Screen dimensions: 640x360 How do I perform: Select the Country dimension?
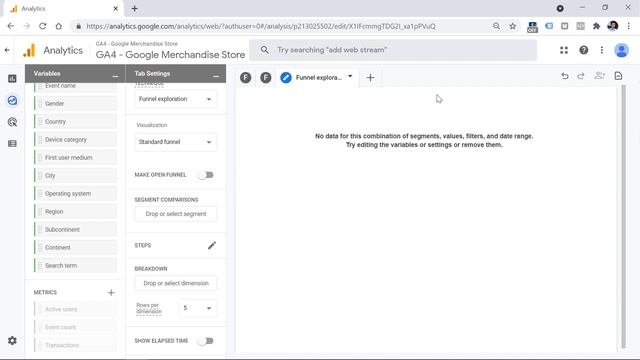[x=76, y=122]
